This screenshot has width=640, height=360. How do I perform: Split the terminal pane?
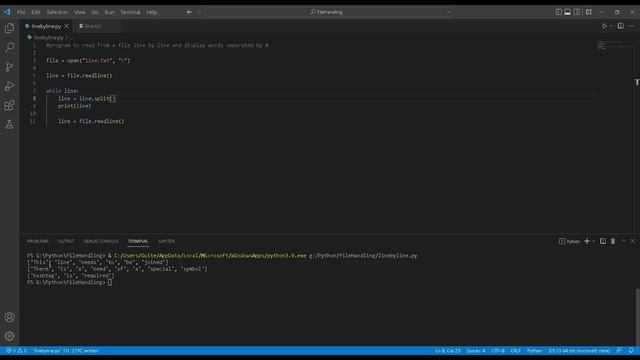(x=603, y=241)
